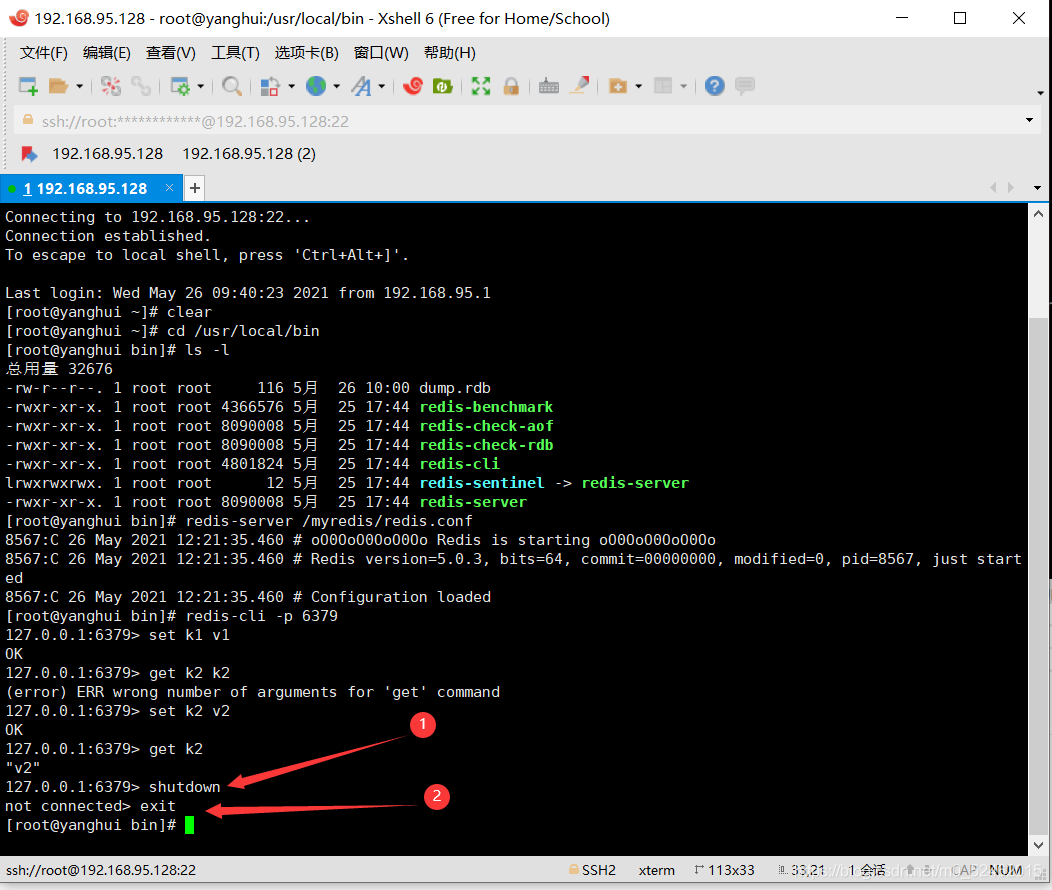Open the 查看(V) menu
This screenshot has width=1052, height=890.
tap(170, 53)
